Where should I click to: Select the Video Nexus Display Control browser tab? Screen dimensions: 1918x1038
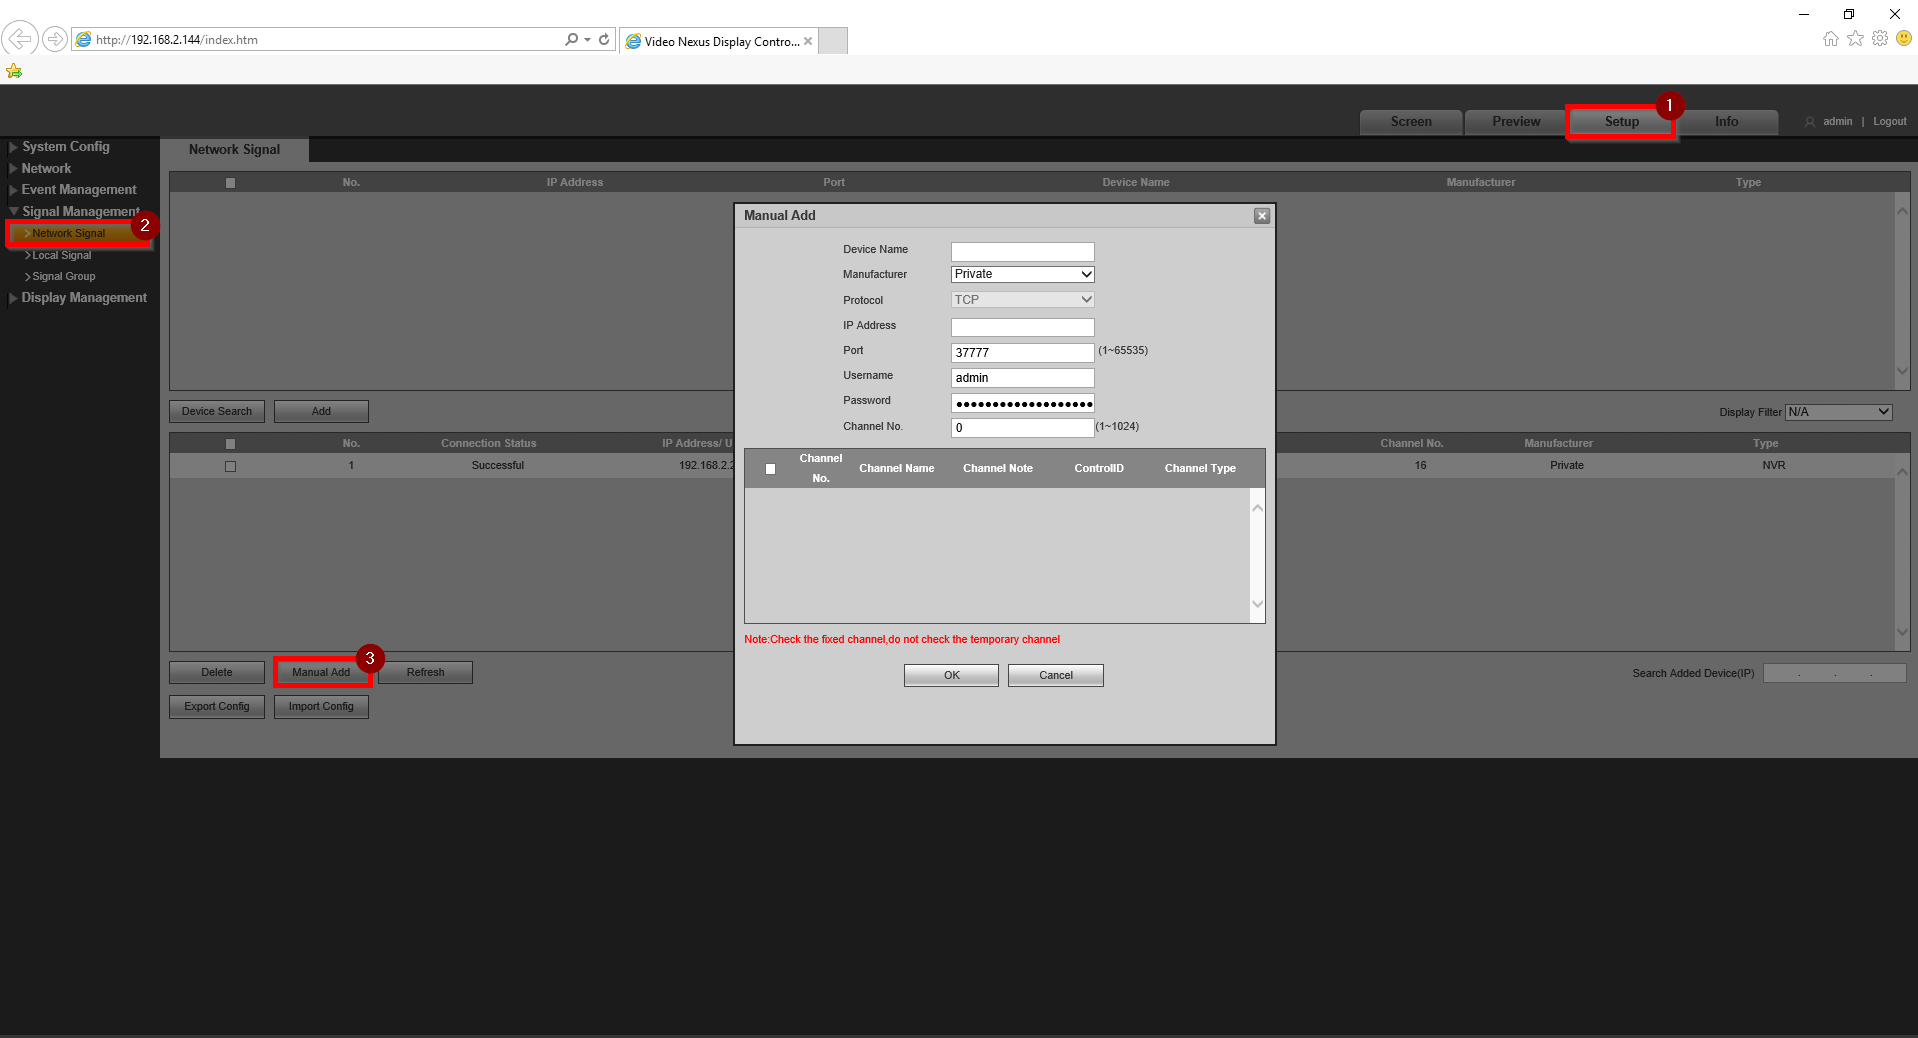[x=718, y=41]
